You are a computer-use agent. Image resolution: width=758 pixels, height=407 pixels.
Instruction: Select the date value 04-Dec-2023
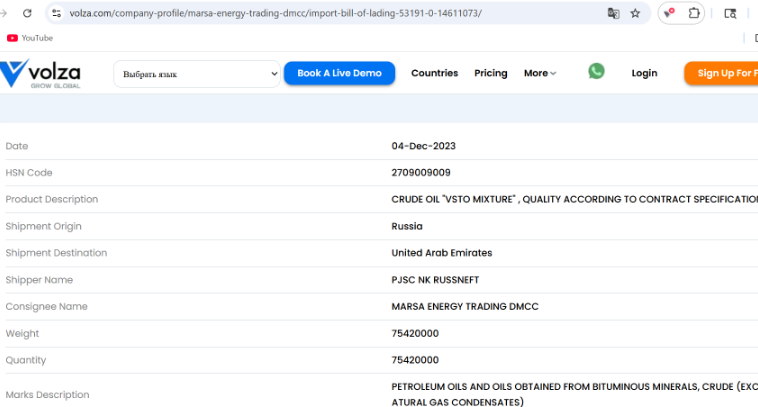(423, 146)
